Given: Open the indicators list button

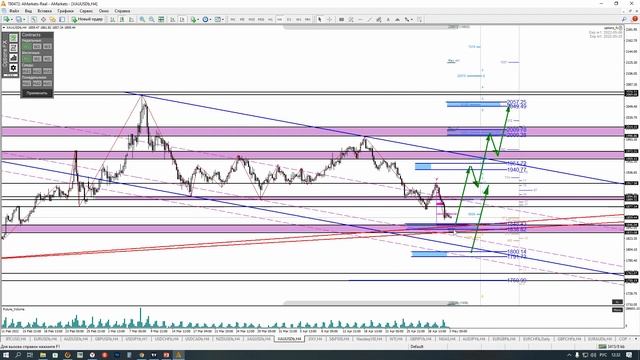Looking at the screenshot, I should (193, 19).
